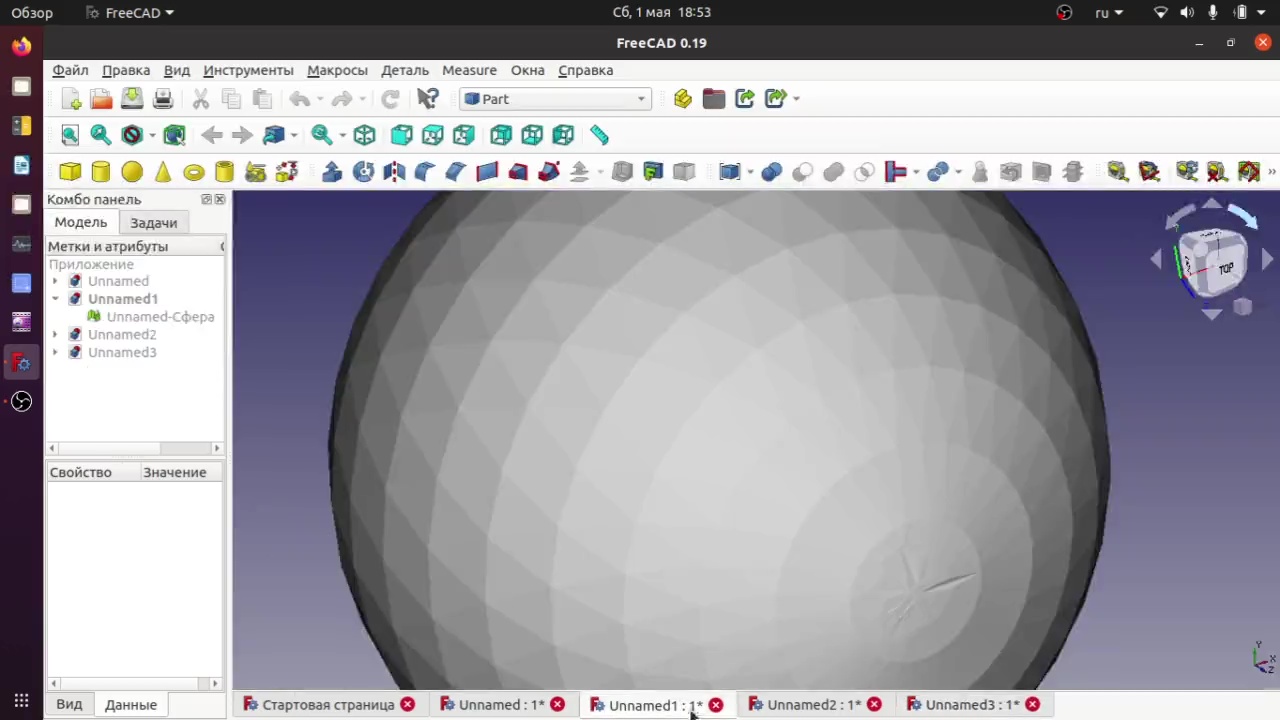This screenshot has width=1280, height=720.
Task: Fit all content with the Fit All icon
Action: pos(70,135)
